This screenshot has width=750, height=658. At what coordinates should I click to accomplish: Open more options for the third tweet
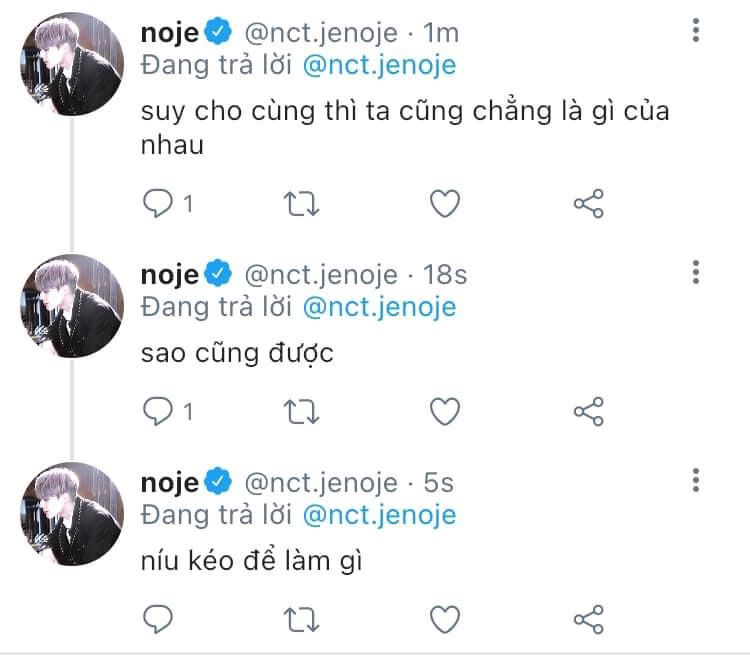pos(696,480)
